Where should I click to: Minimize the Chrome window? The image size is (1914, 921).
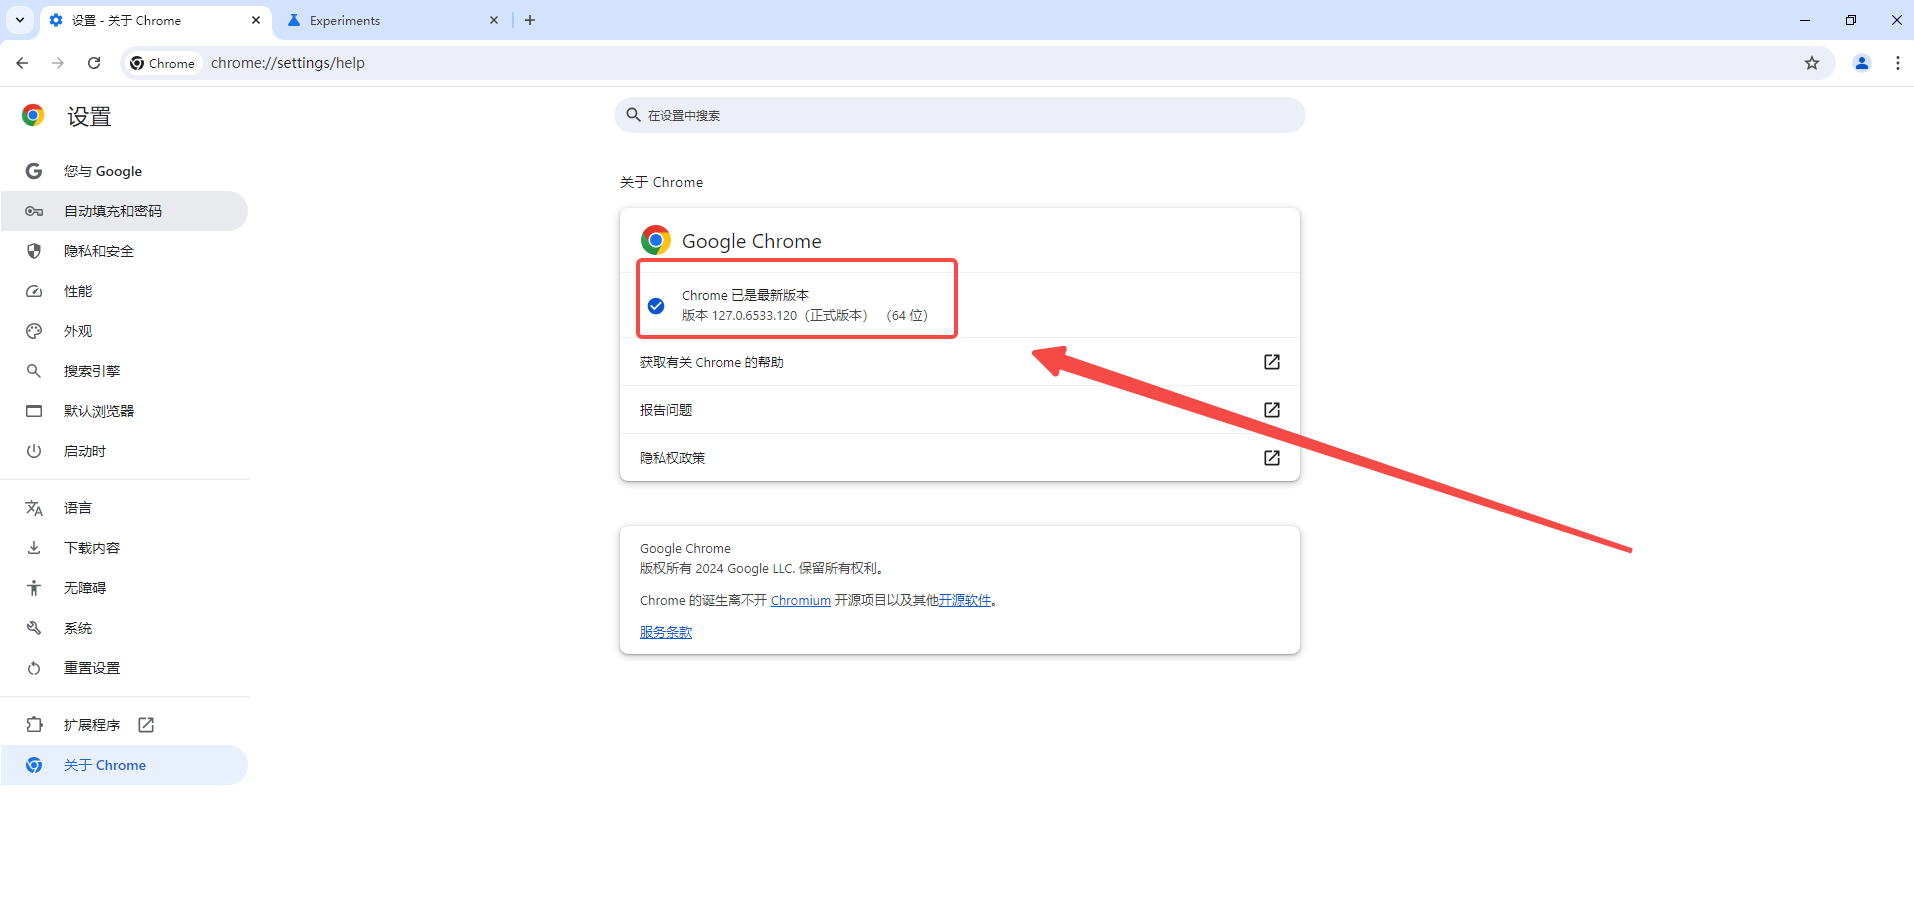pos(1805,20)
